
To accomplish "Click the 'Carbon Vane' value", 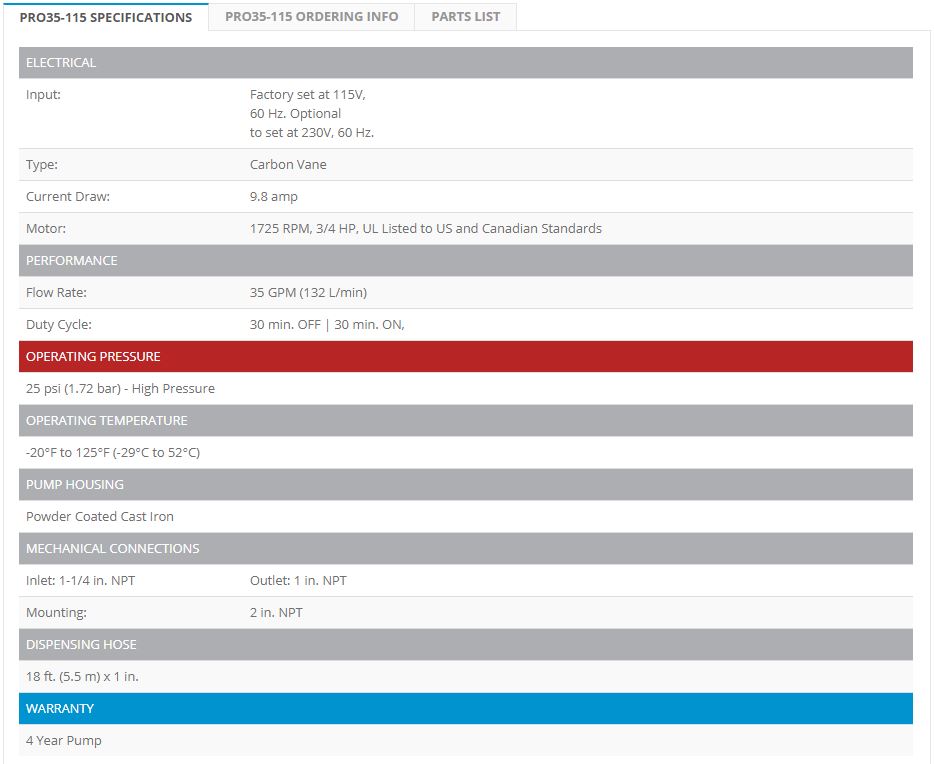I will click(x=288, y=164).
